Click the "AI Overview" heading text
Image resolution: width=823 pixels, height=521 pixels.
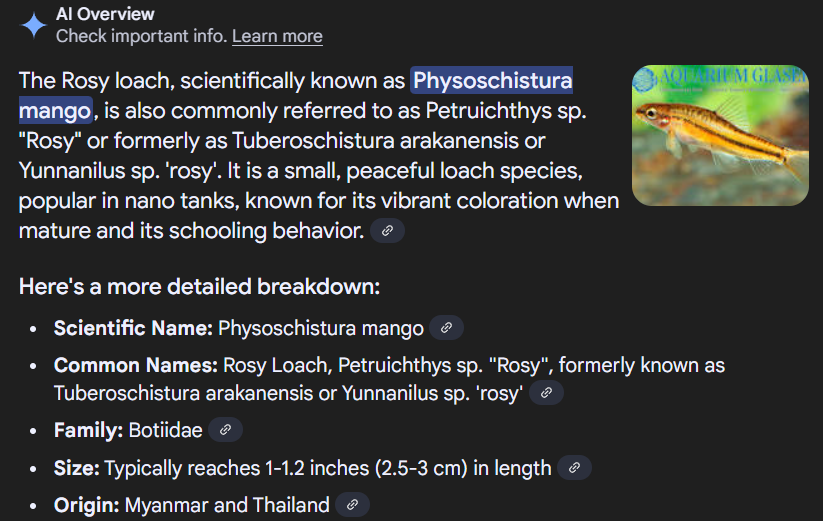click(x=105, y=14)
